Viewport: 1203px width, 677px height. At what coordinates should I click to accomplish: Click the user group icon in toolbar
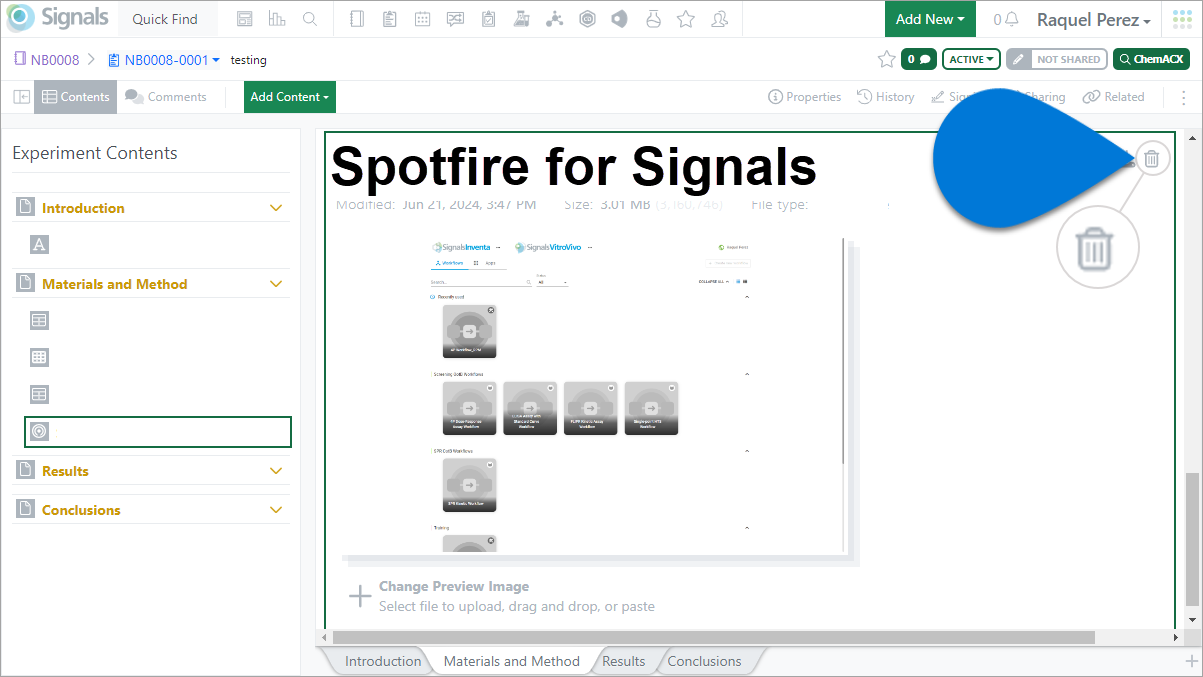719,19
